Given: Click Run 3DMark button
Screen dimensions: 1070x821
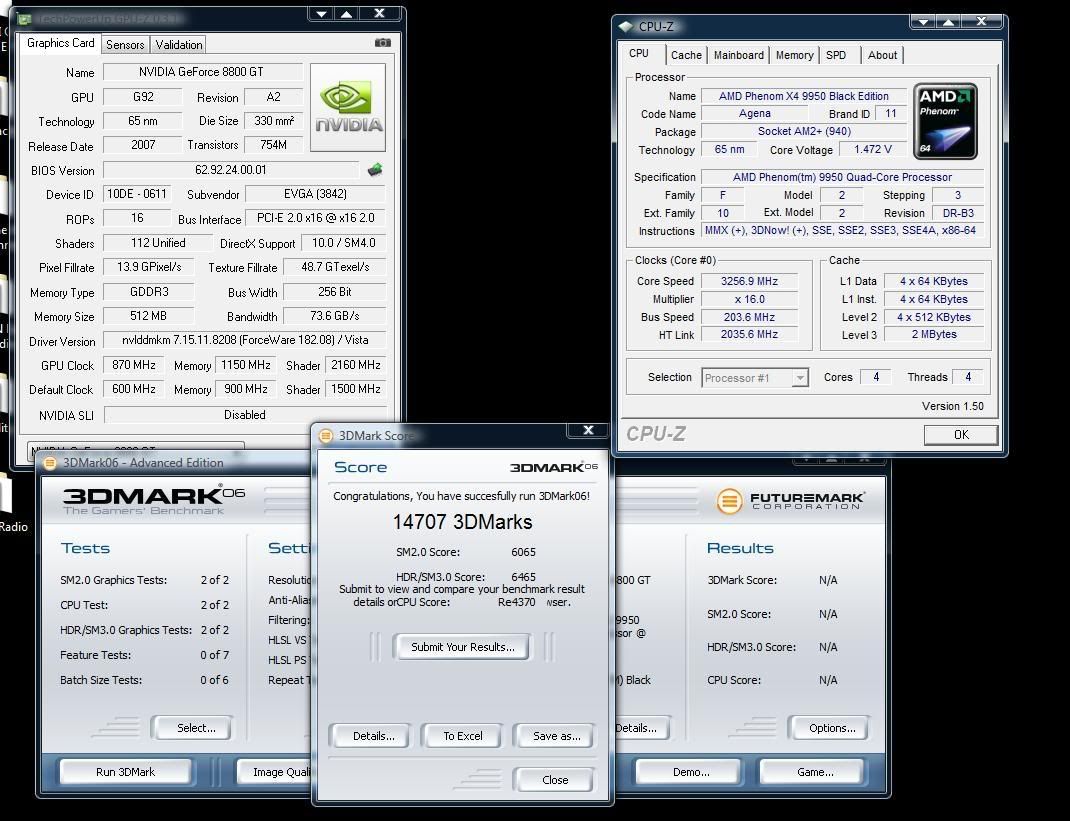Looking at the screenshot, I should point(125,772).
